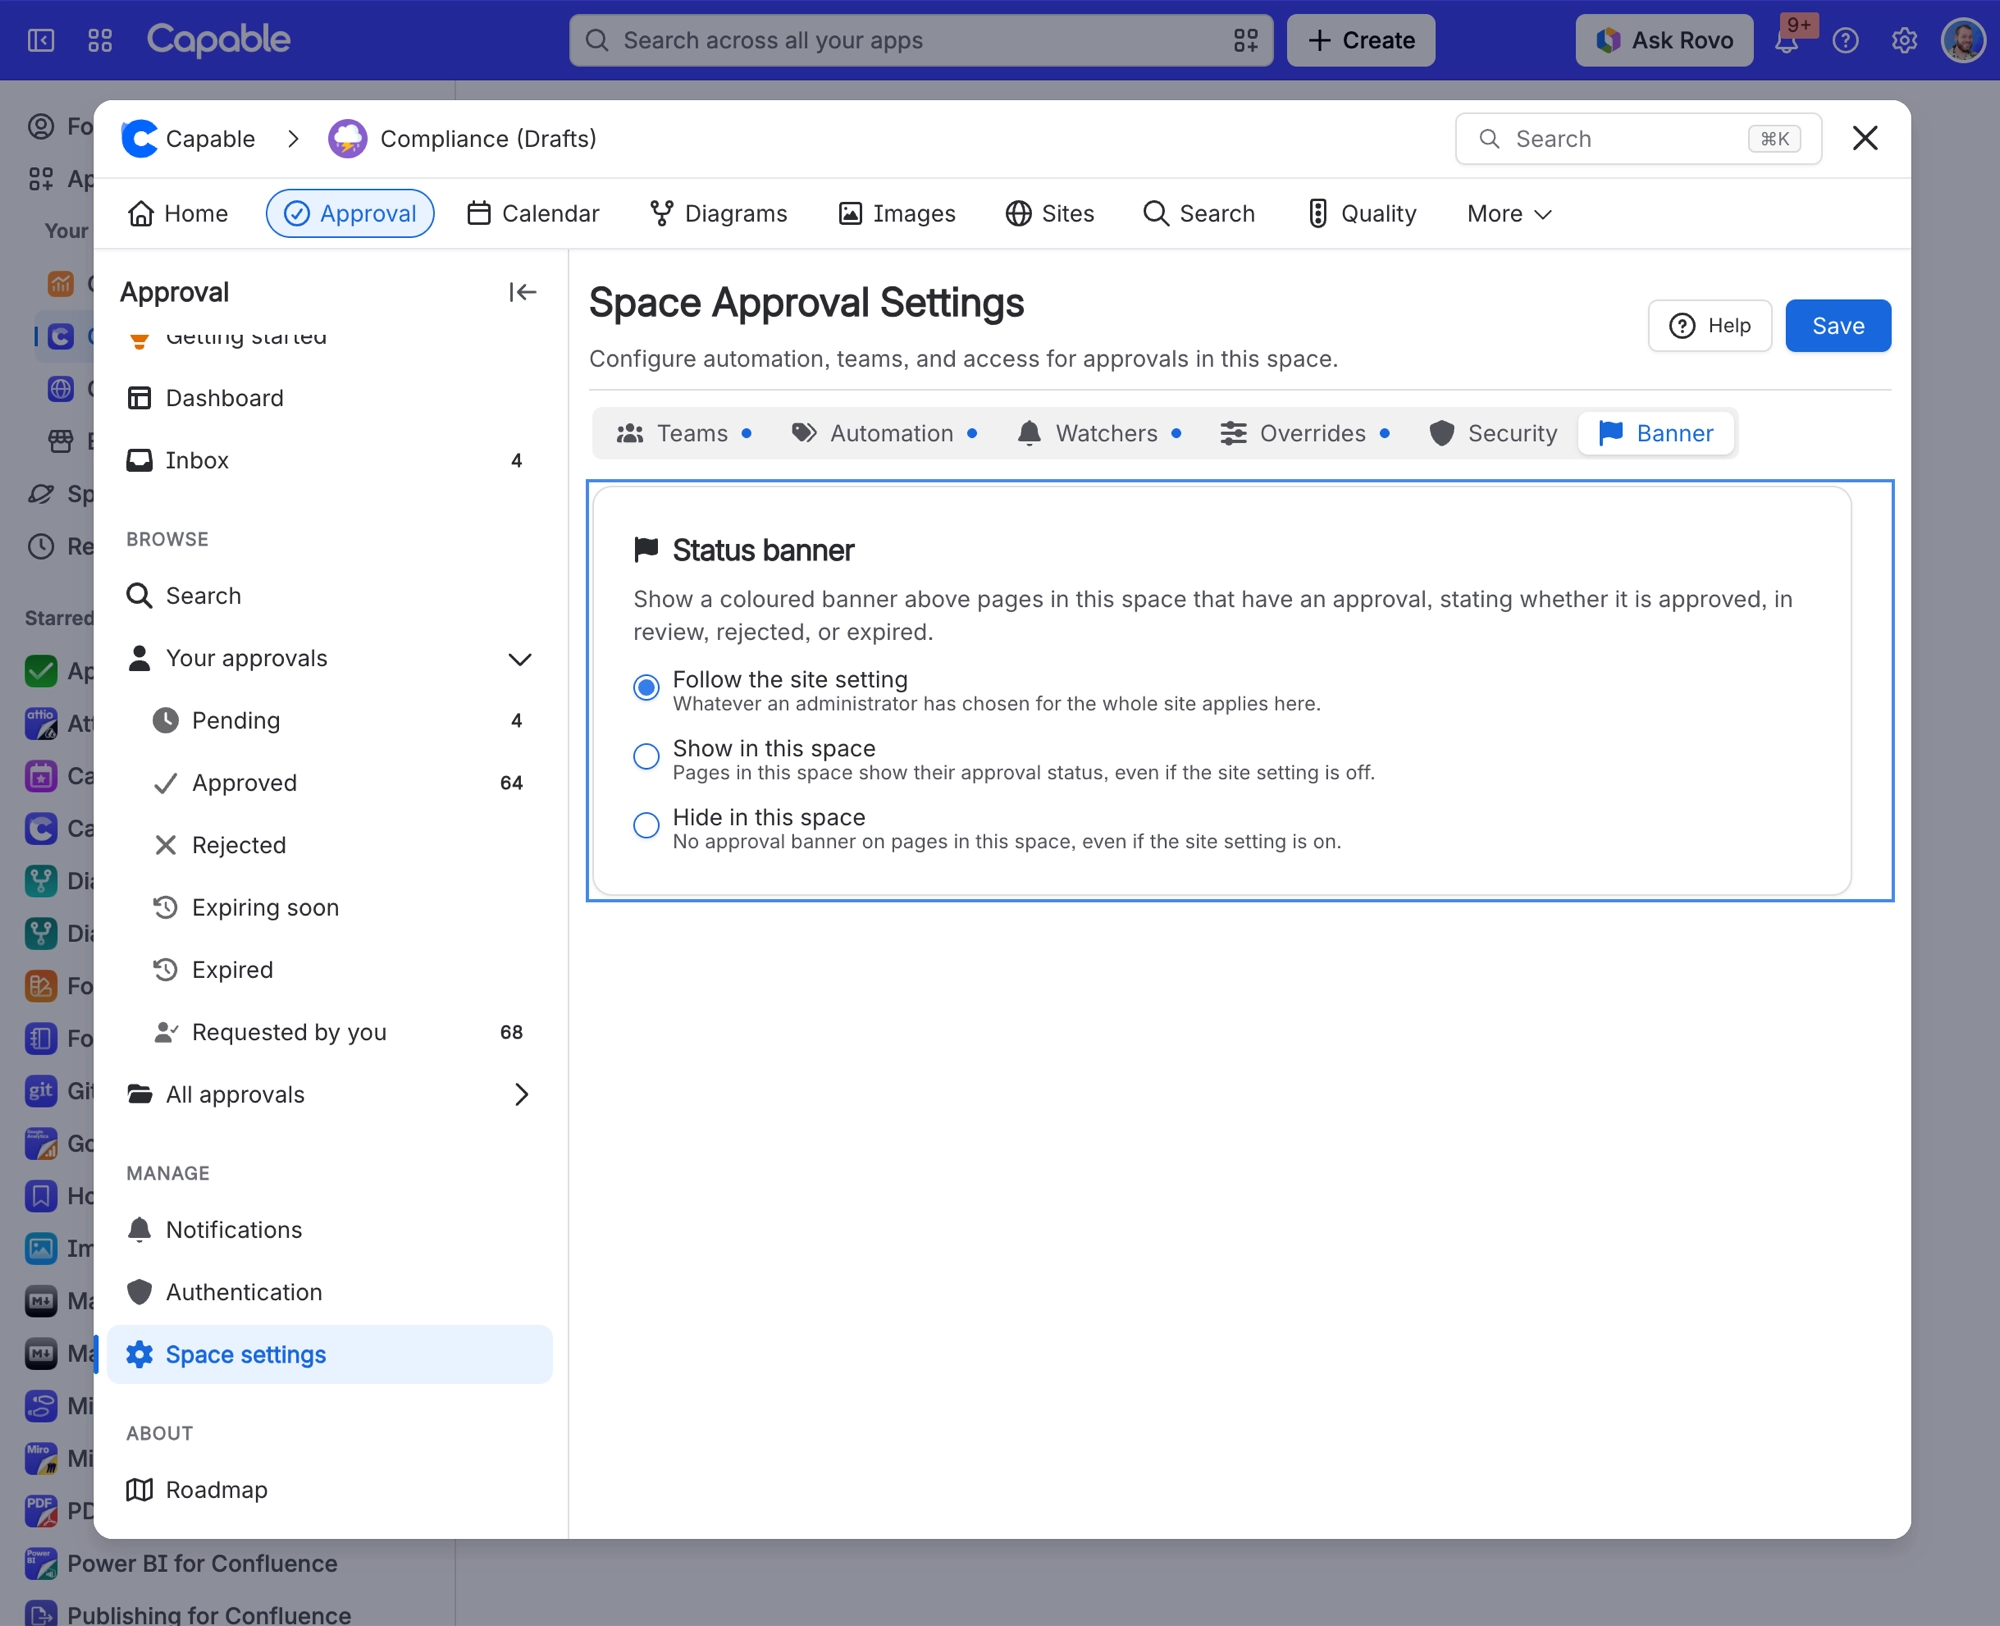This screenshot has width=2000, height=1626.
Task: Open the More dropdown menu
Action: 1509,214
